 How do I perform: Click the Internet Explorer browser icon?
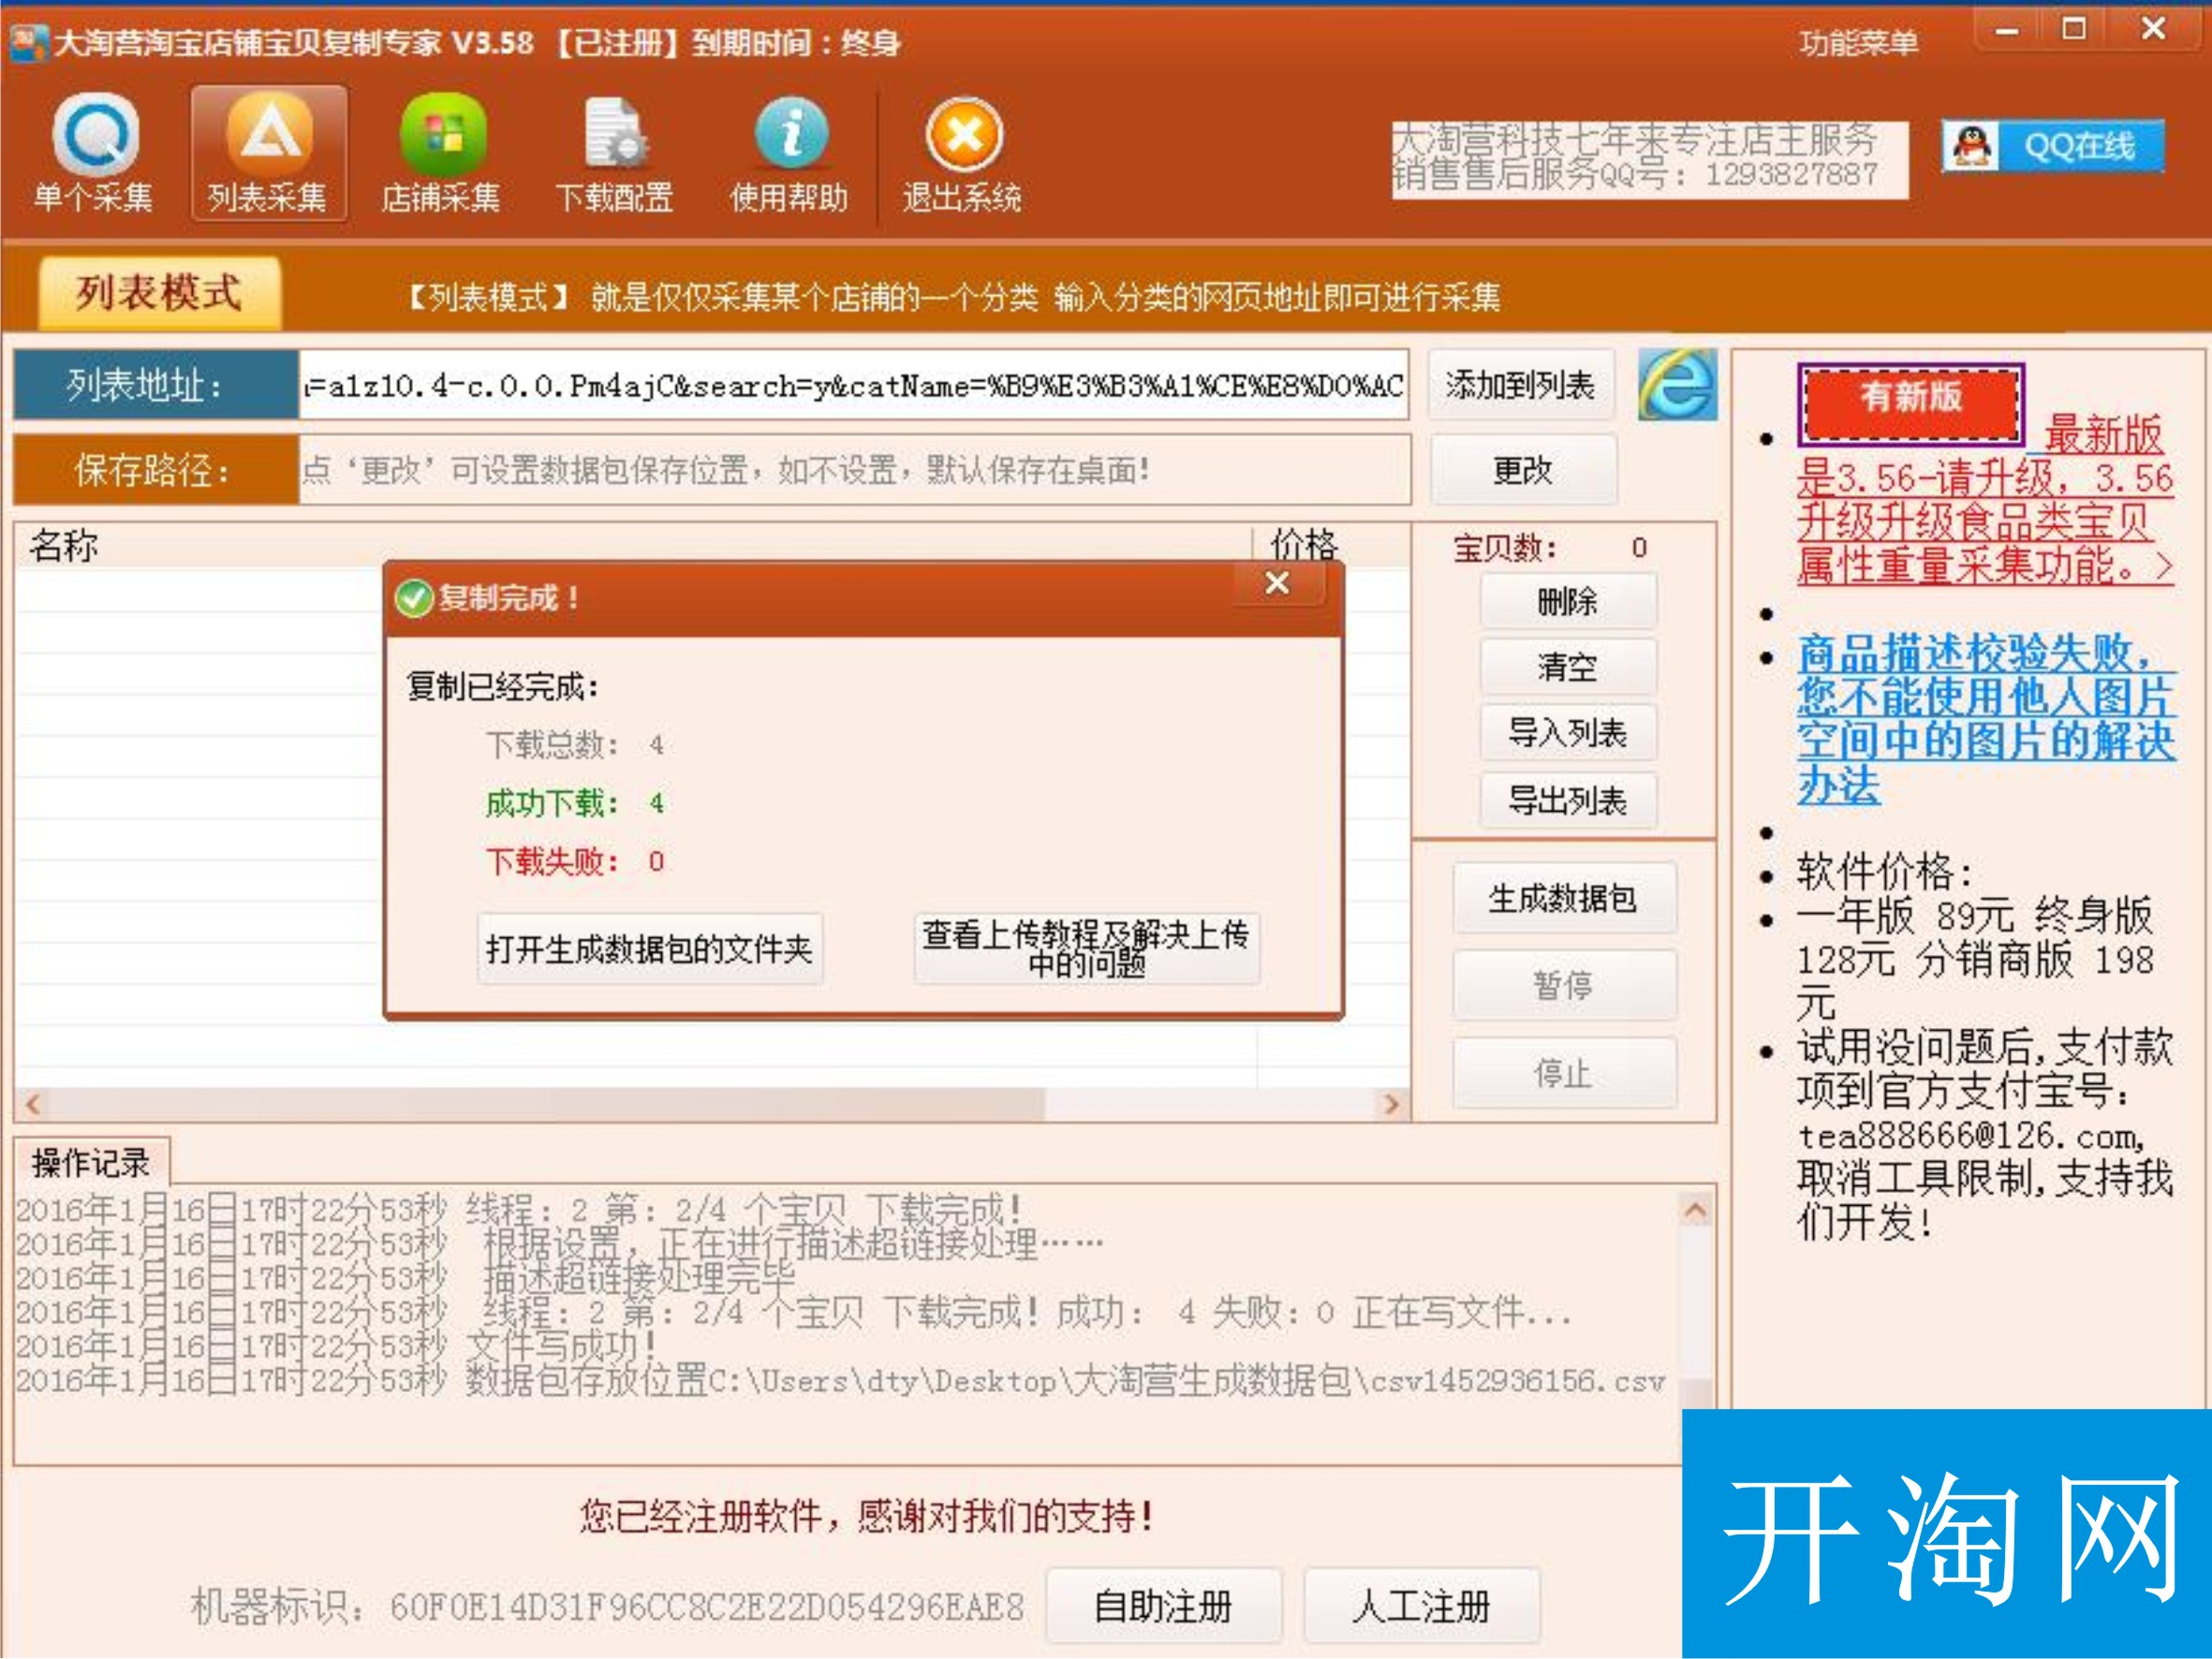[1677, 384]
